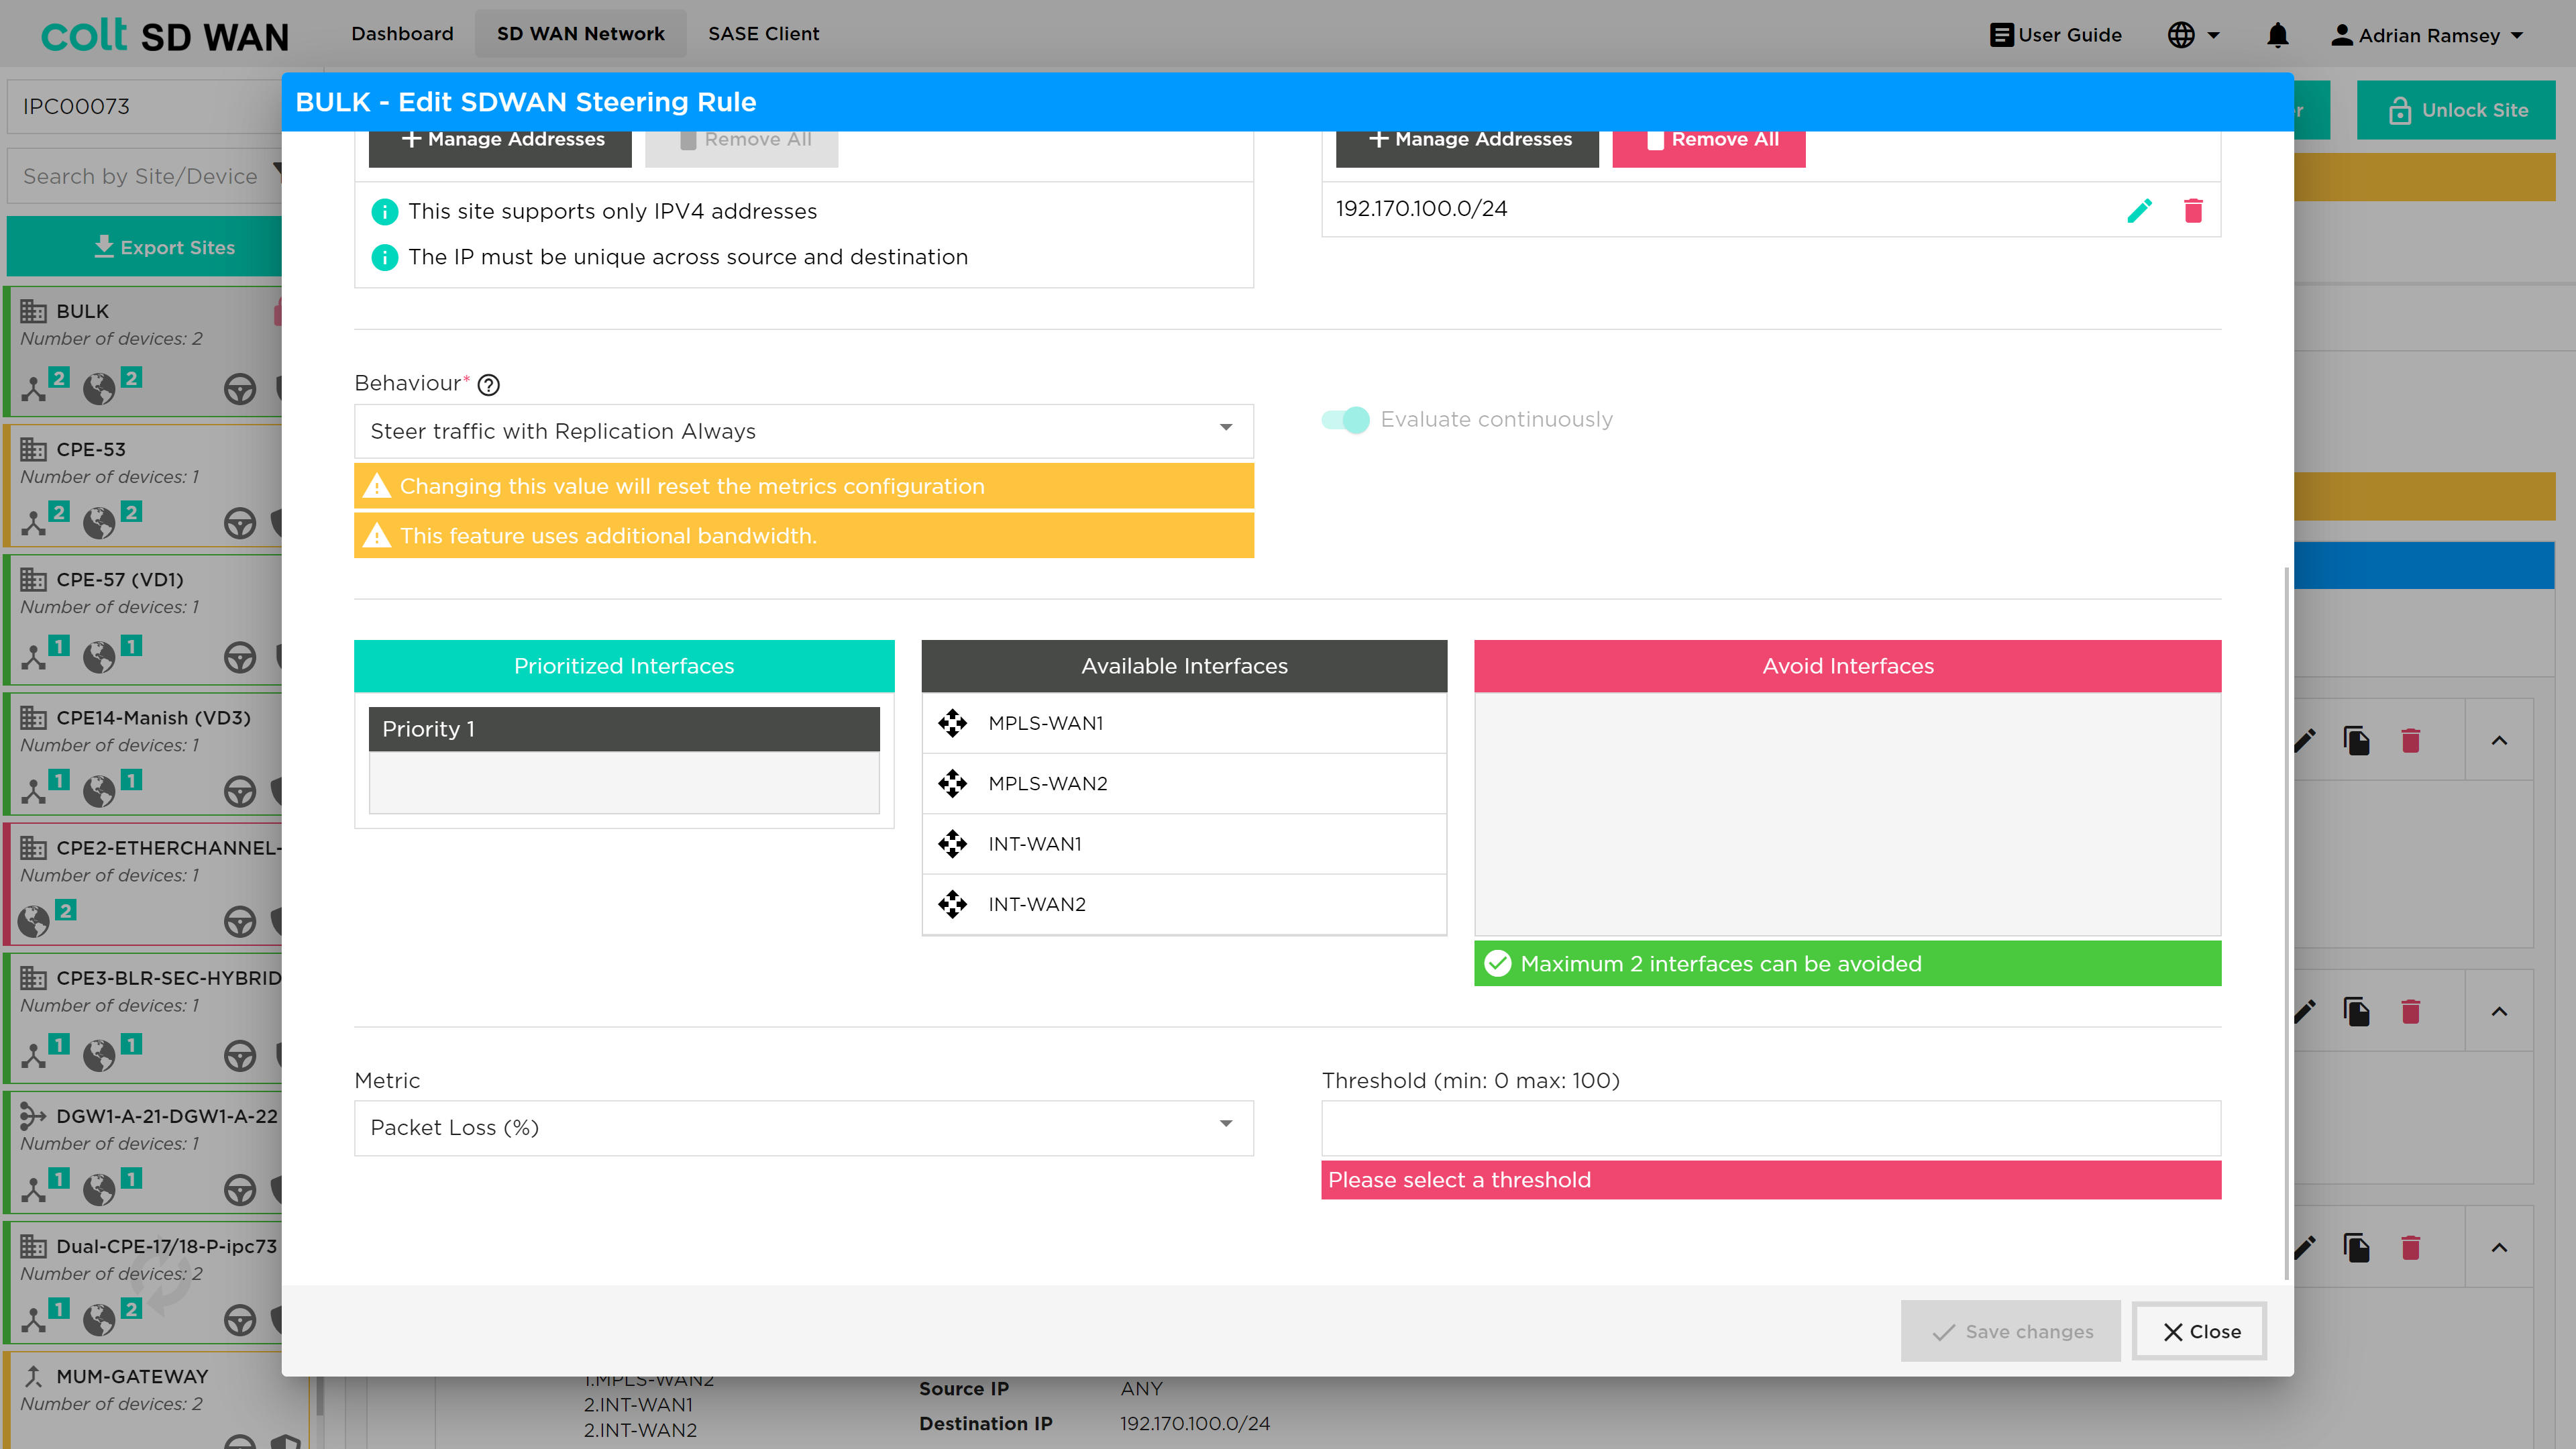Close the Edit SDWAN Steering Rule dialog
The height and width of the screenshot is (1449, 2576).
click(x=2200, y=1331)
